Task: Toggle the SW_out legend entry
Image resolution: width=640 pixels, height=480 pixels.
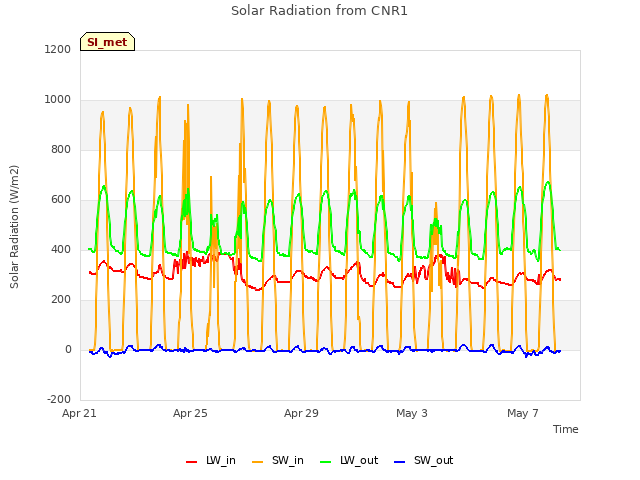Action: click(424, 460)
